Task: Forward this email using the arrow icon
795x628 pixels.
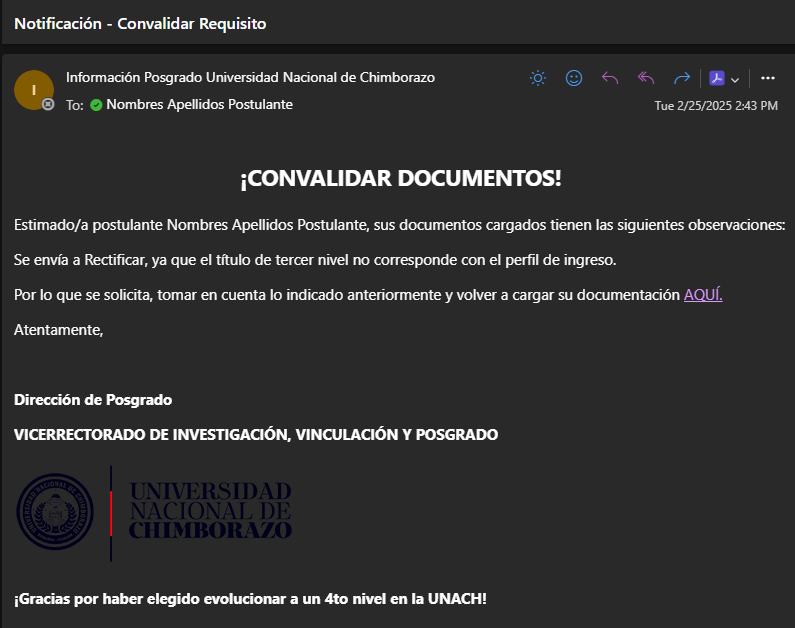Action: point(682,78)
